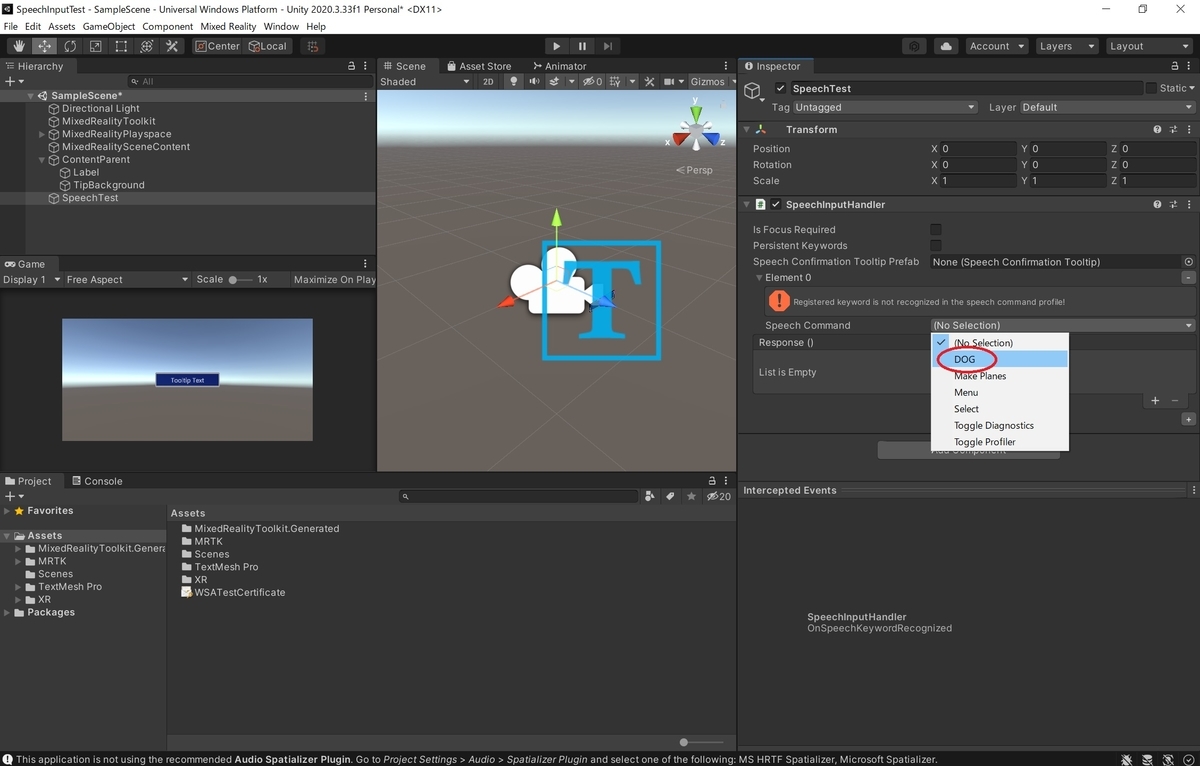The image size is (1200, 766).
Task: Open SpeechInputHandler more options menu
Action: pos(1188,205)
